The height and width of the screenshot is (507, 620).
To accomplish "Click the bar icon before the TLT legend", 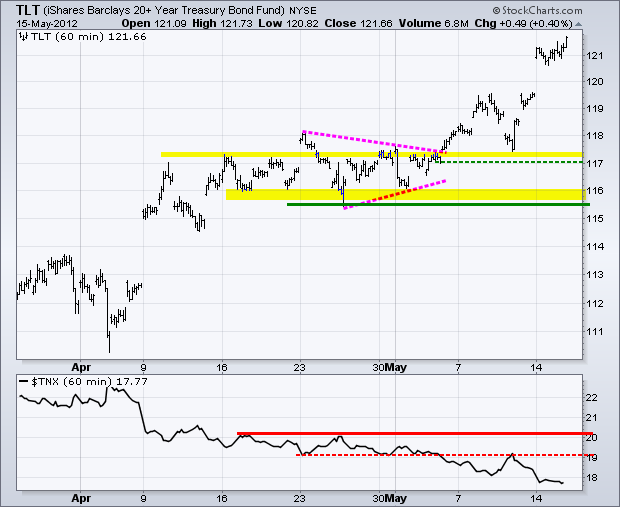I will pyautogui.click(x=24, y=37).
